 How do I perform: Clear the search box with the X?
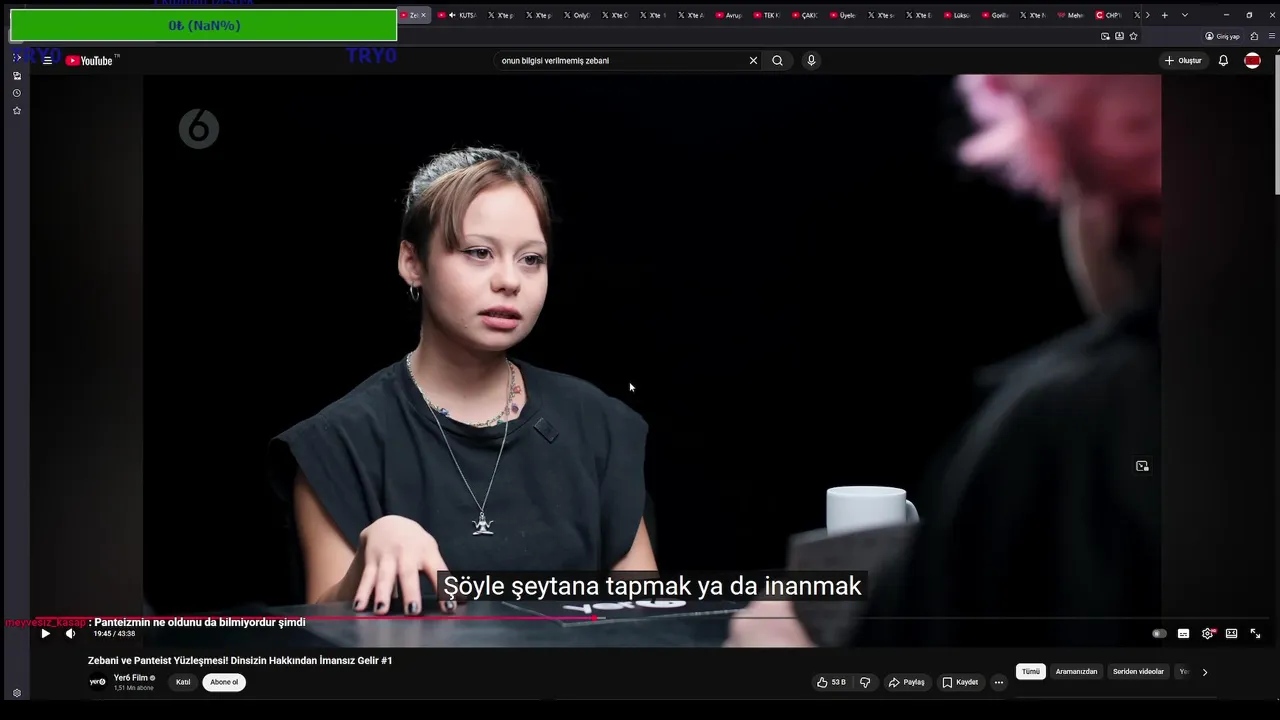coord(753,60)
